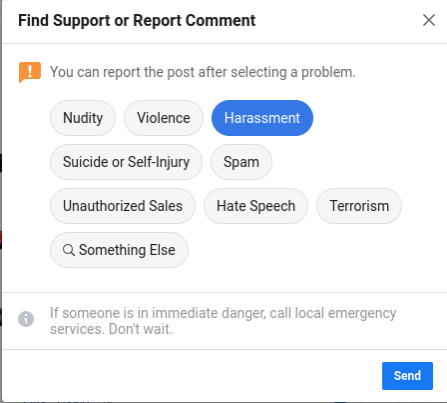
Task: Mark the comment as Spam
Action: click(x=241, y=162)
